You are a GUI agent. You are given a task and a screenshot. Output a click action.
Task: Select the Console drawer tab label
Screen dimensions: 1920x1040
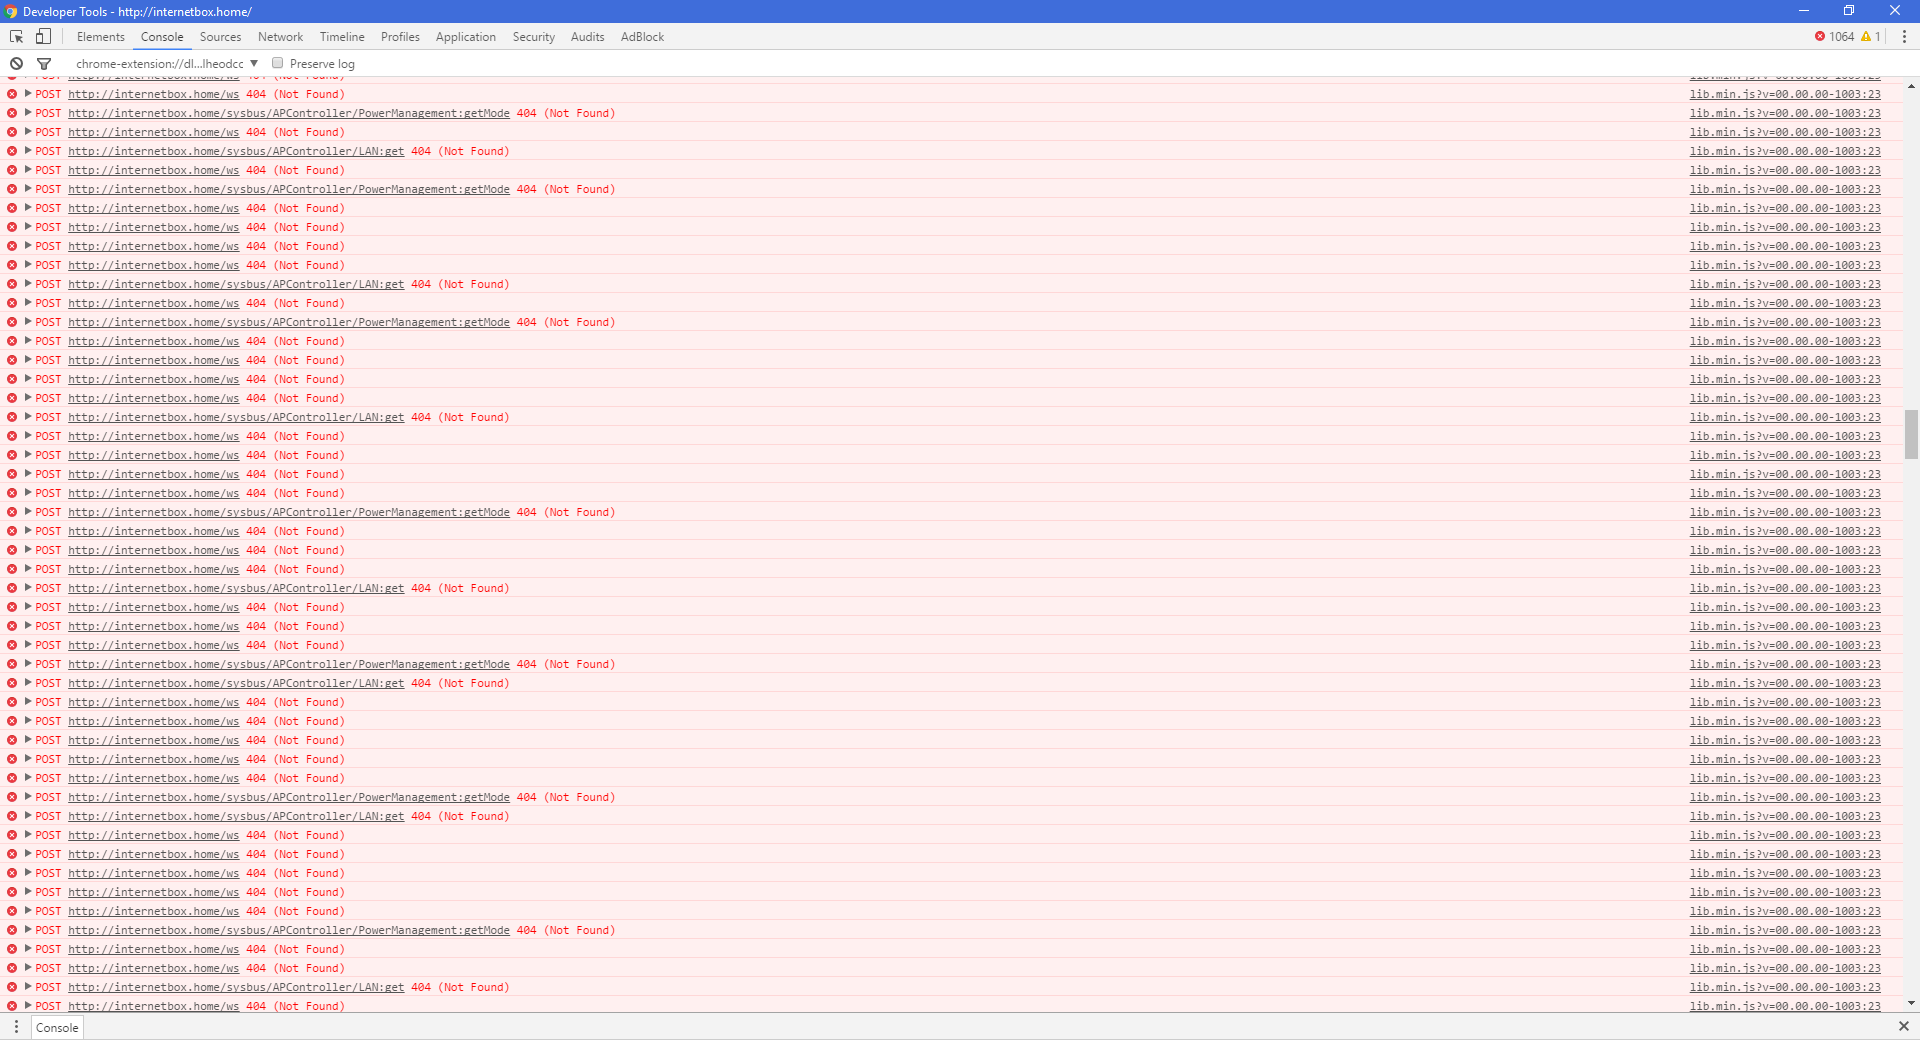pyautogui.click(x=57, y=1027)
